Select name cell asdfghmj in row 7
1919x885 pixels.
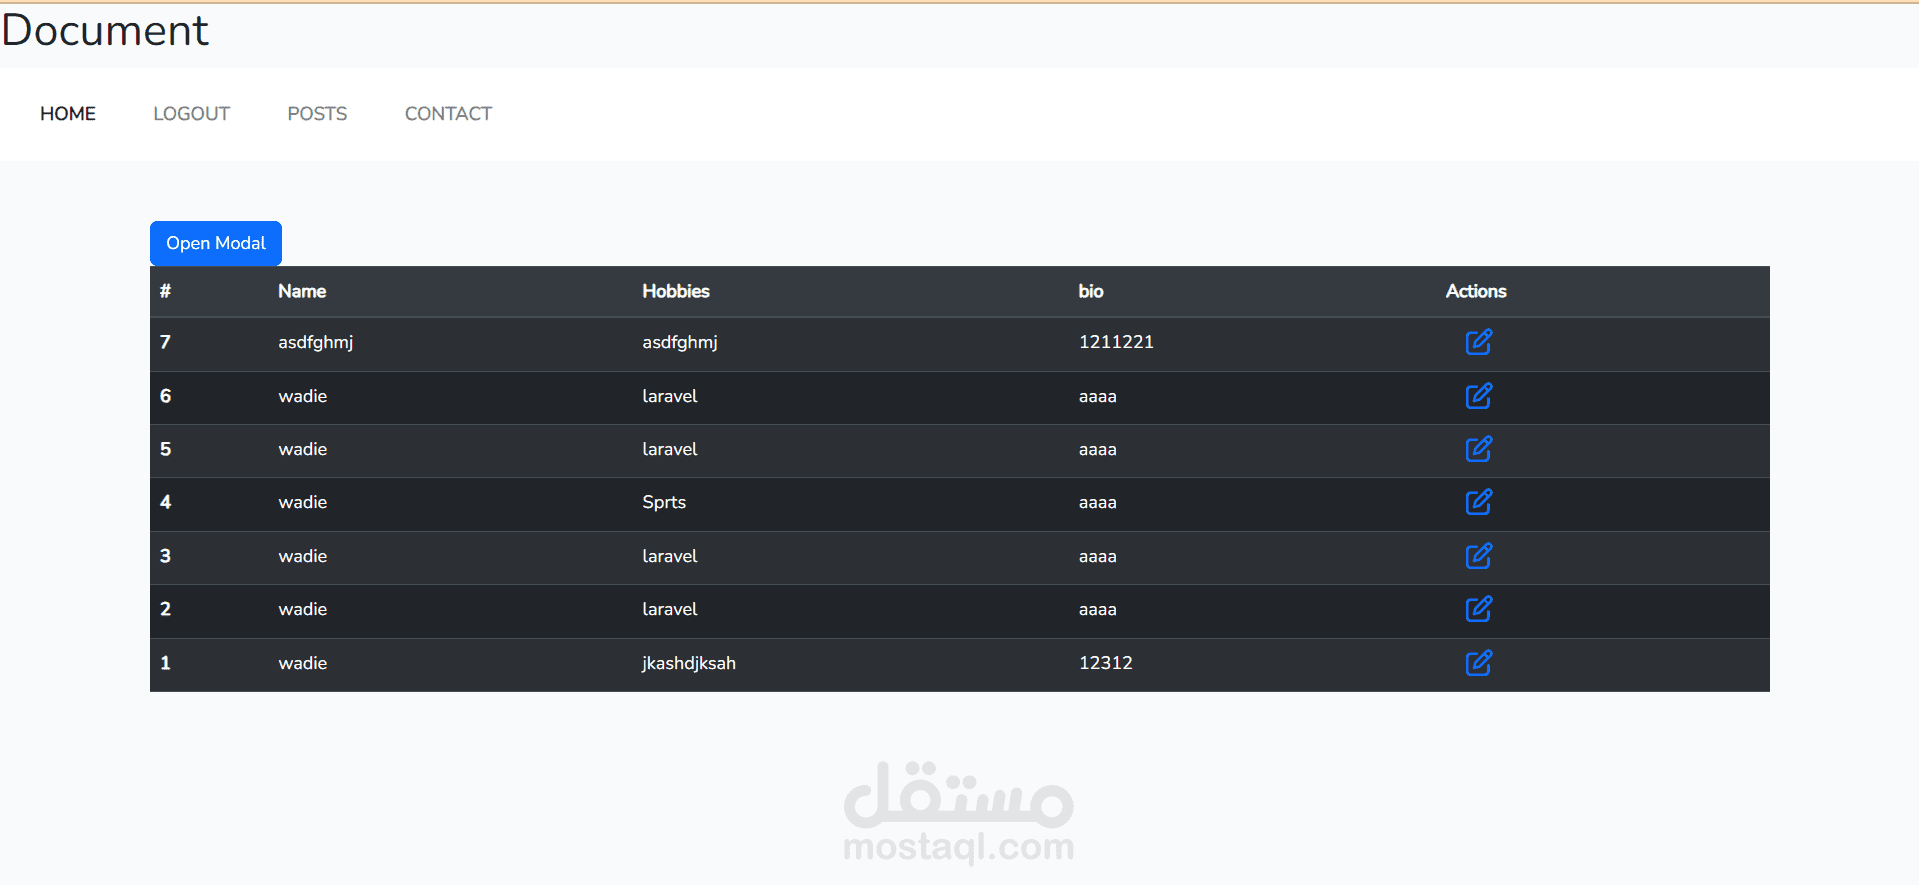(316, 342)
